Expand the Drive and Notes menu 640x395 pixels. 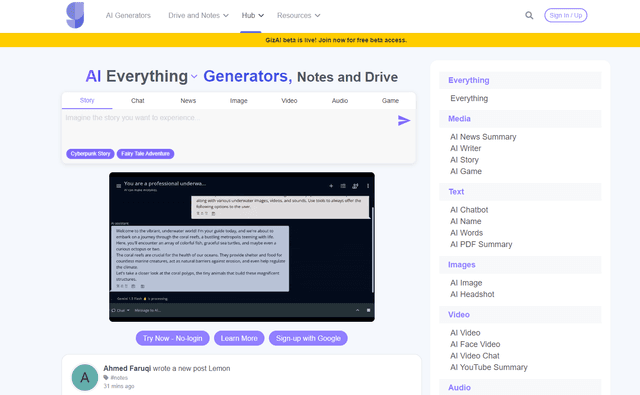click(198, 16)
